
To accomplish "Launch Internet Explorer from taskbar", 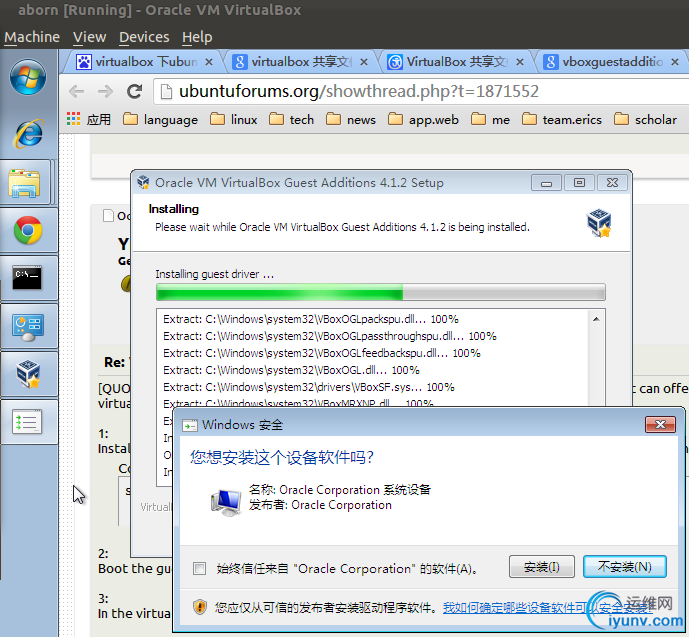I will [28, 134].
